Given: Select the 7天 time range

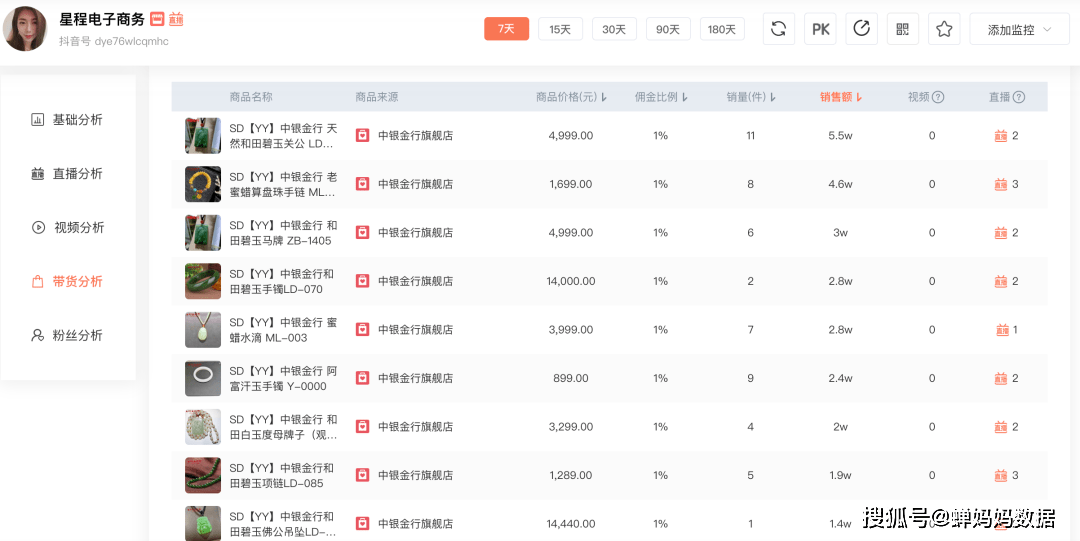Looking at the screenshot, I should click(x=507, y=29).
